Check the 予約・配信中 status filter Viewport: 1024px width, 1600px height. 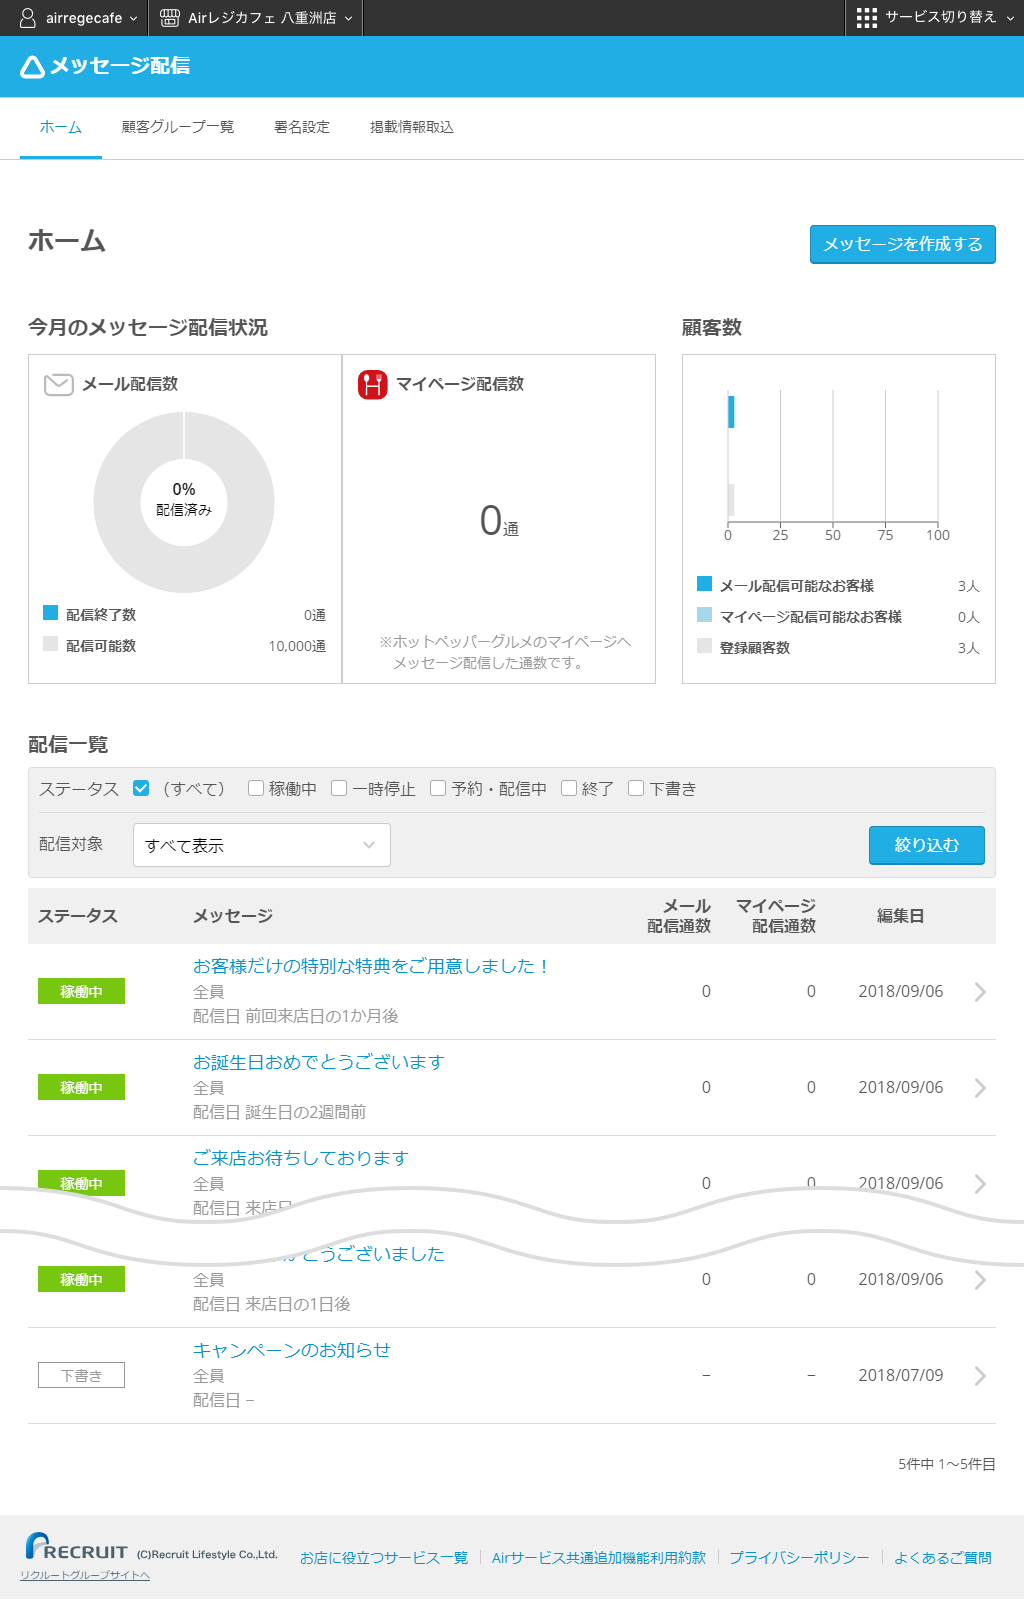pyautogui.click(x=438, y=788)
